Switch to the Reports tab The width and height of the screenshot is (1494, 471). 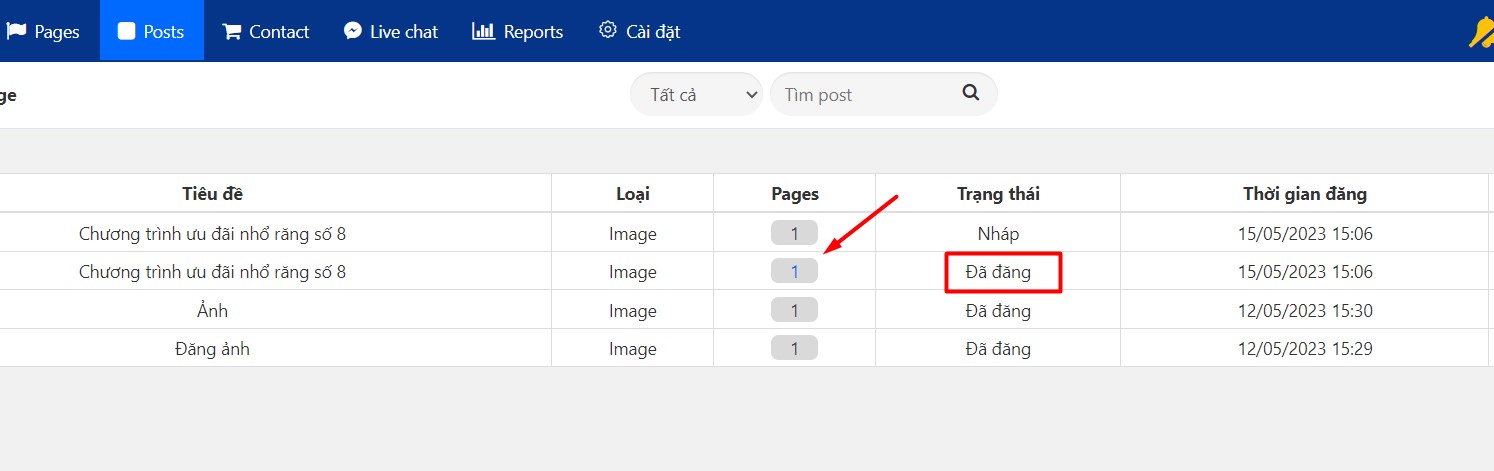pyautogui.click(x=518, y=31)
